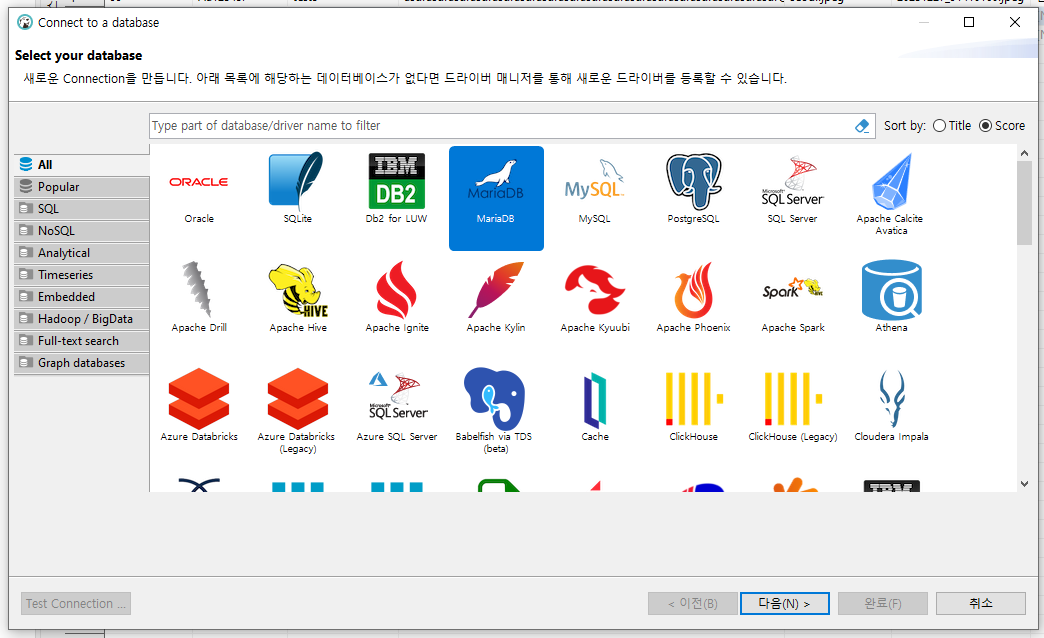The width and height of the screenshot is (1044, 638).
Task: Click the database list scrollbar thumb
Action: click(1025, 203)
